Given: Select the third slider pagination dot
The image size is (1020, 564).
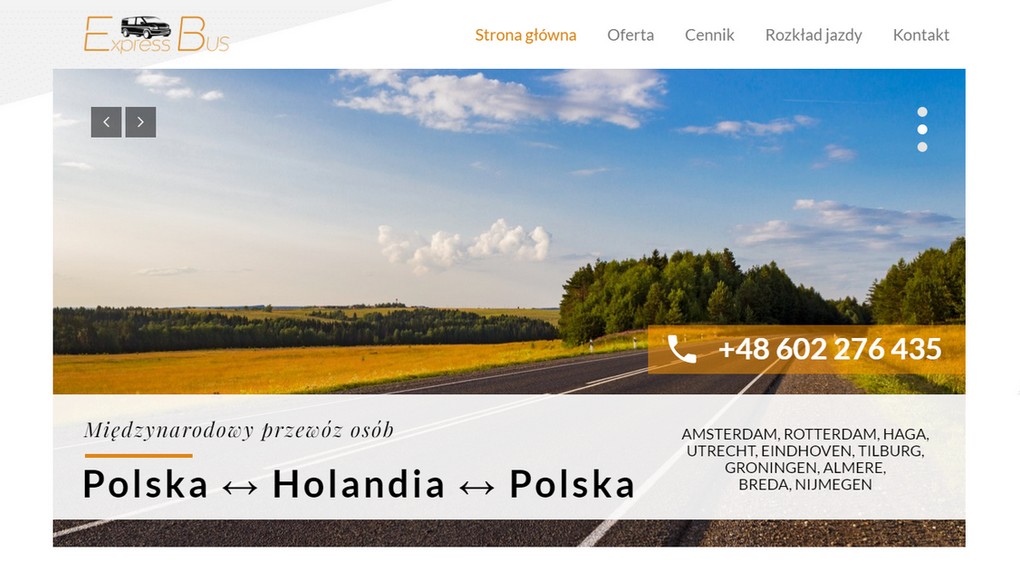Looking at the screenshot, I should pyautogui.click(x=922, y=147).
